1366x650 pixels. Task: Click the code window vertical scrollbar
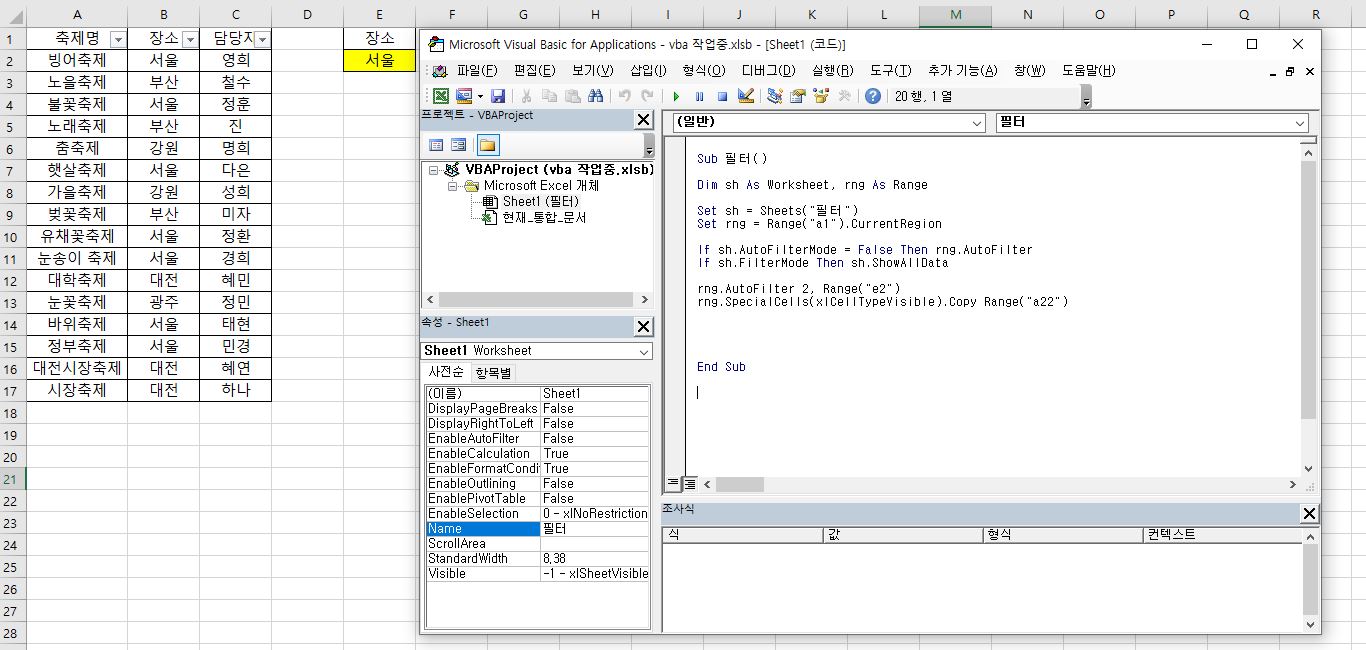click(x=1309, y=309)
